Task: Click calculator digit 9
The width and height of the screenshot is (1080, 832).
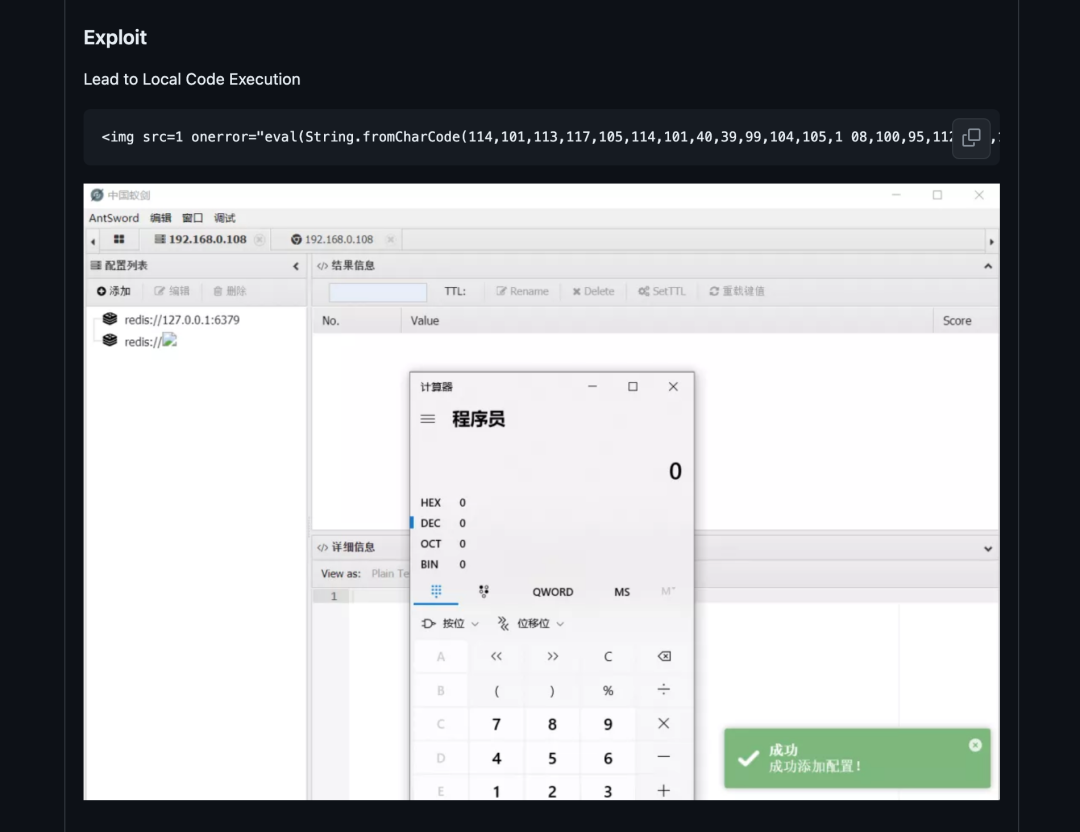Action: [608, 725]
